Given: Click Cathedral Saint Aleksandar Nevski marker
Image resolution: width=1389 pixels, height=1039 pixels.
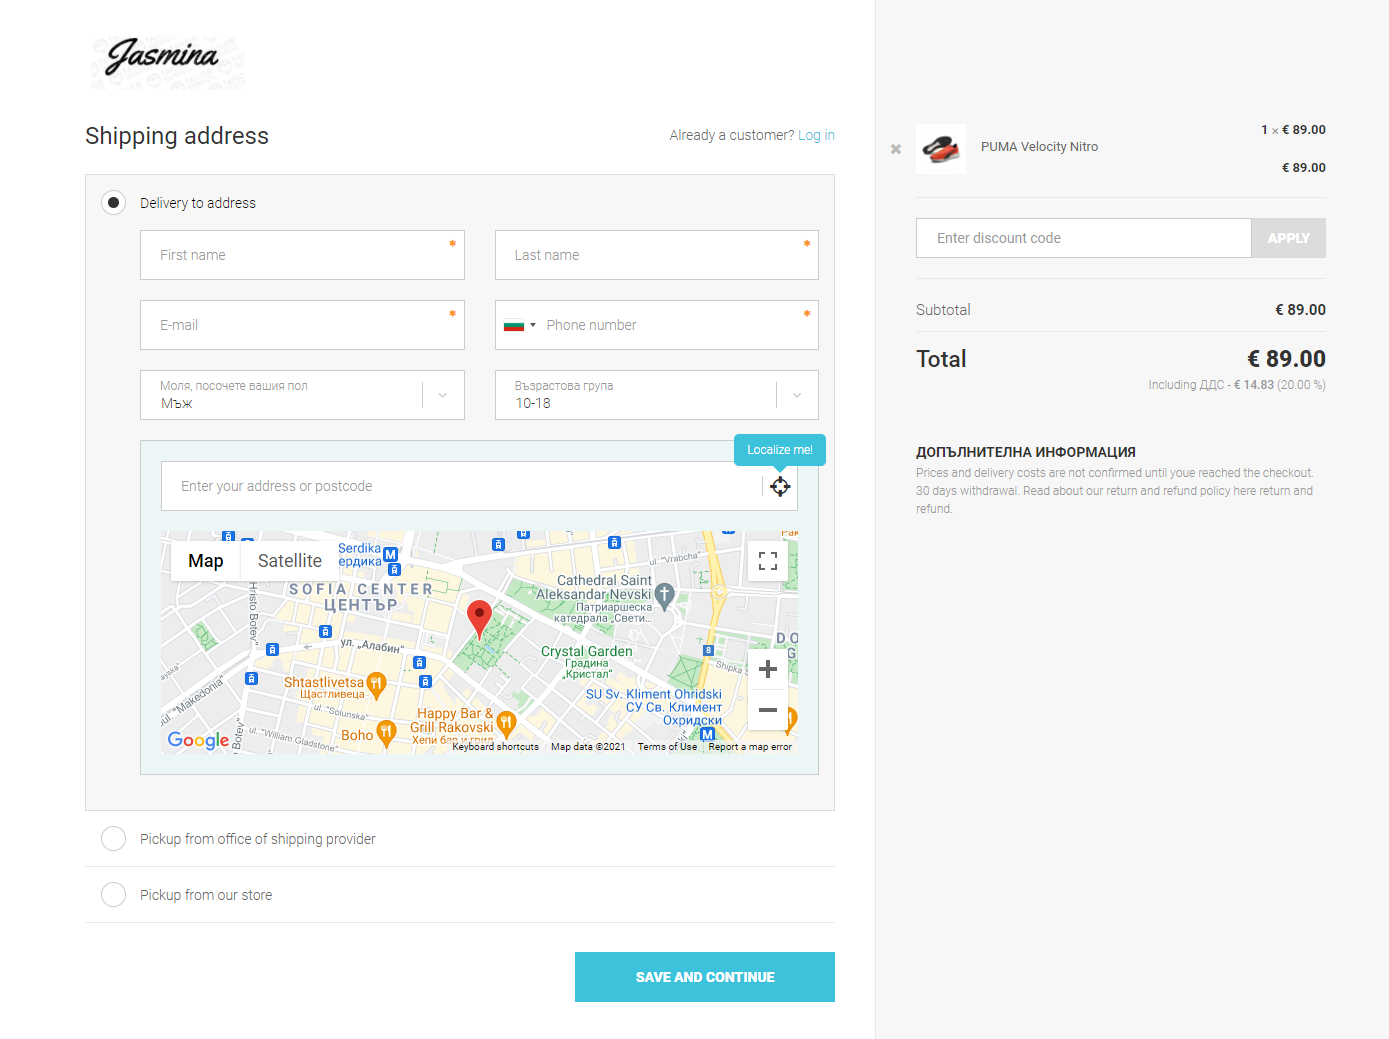Looking at the screenshot, I should click(664, 597).
